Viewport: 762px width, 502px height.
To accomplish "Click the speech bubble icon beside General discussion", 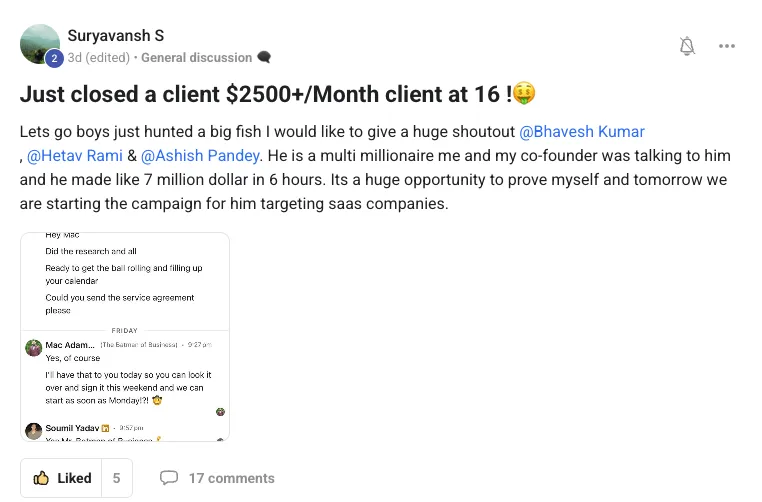I will (263, 58).
